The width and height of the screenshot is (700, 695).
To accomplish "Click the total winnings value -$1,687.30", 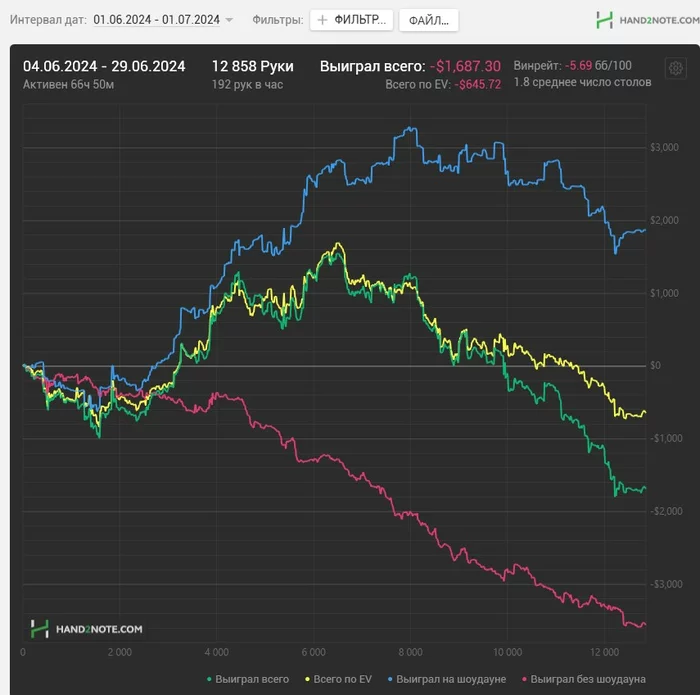I will 468,66.
